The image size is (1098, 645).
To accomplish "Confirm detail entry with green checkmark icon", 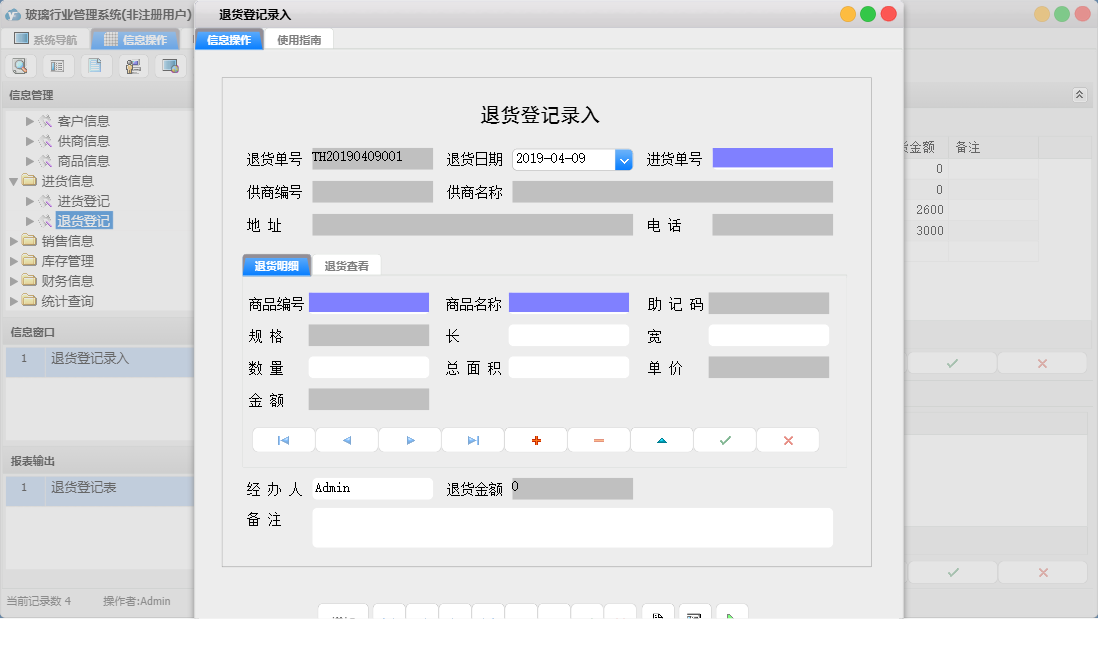I will point(724,439).
